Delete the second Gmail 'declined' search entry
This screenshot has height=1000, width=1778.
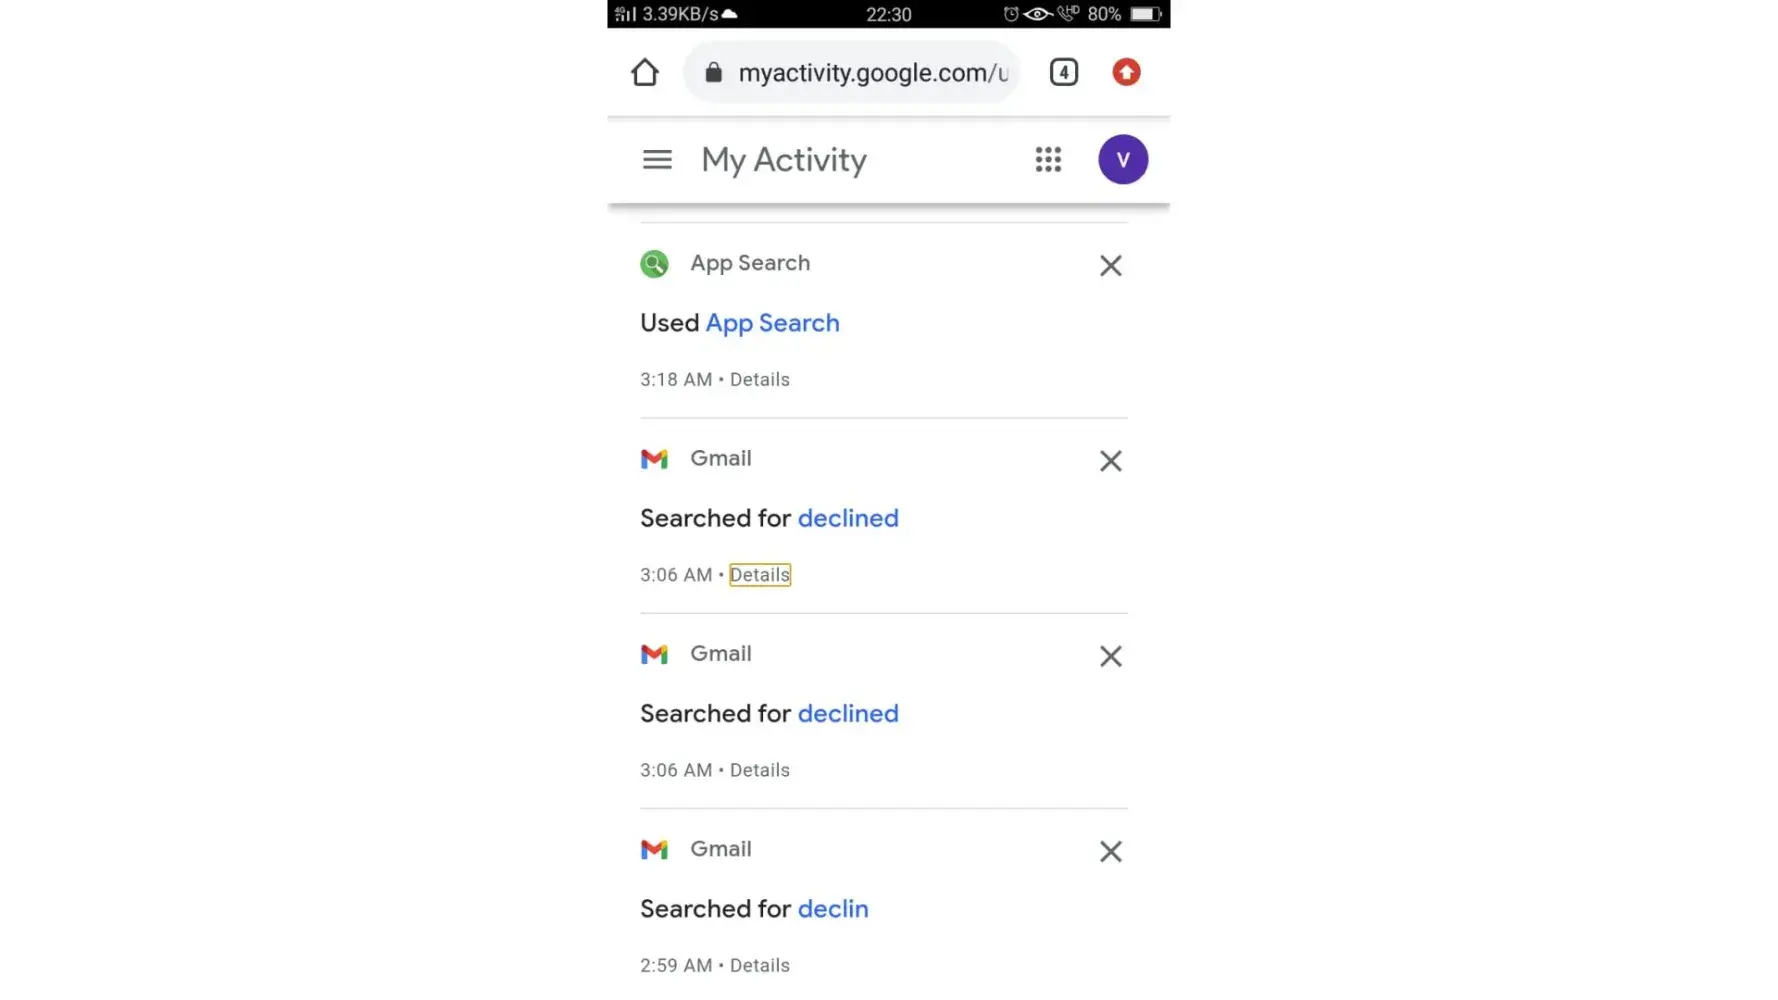coord(1110,657)
